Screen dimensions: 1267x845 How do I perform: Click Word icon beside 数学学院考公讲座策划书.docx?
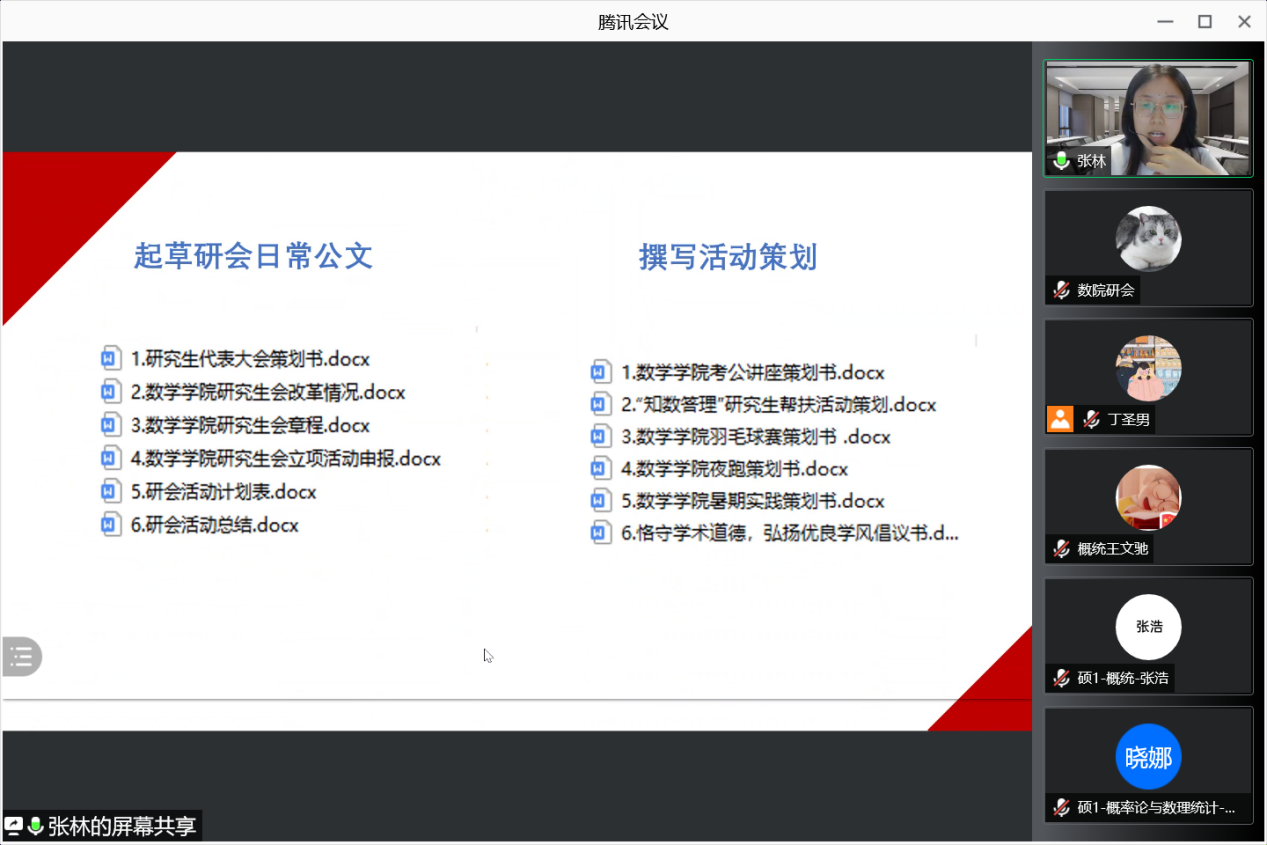pyautogui.click(x=600, y=372)
